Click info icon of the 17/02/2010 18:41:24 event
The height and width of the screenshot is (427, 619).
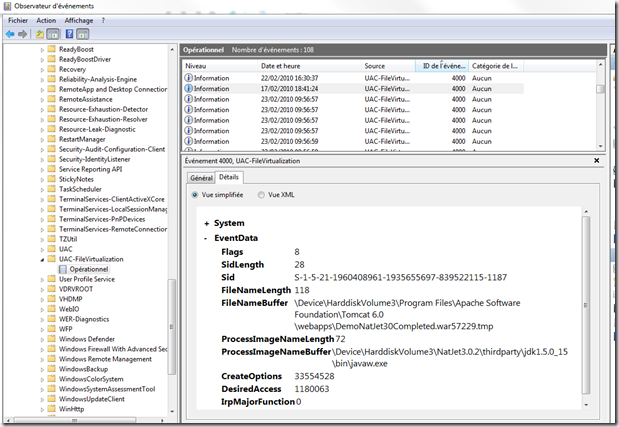point(189,88)
